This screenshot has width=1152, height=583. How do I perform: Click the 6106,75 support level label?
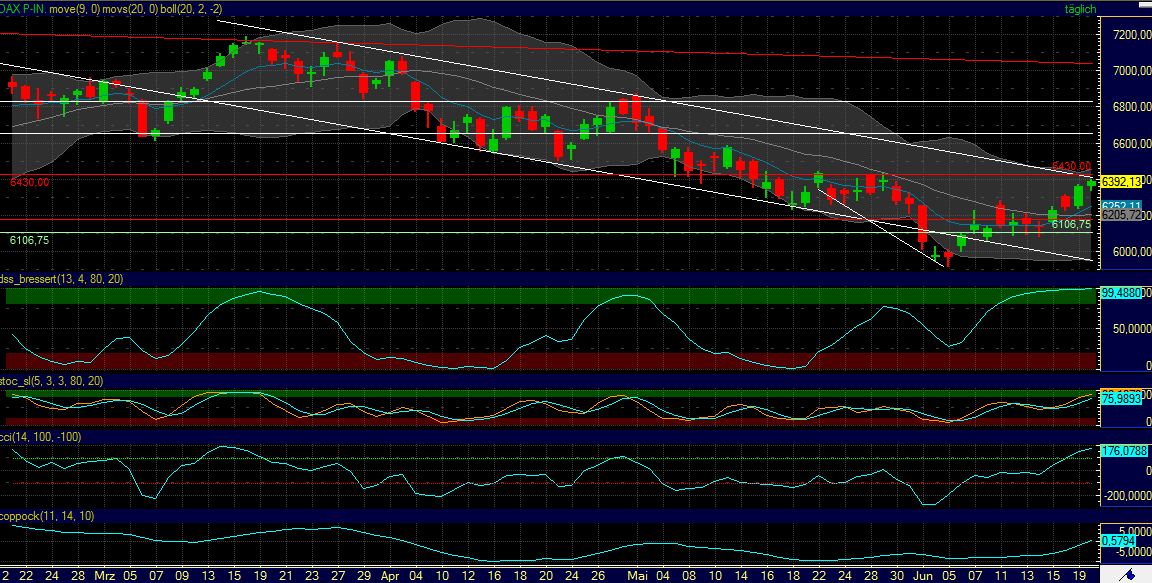[27, 240]
